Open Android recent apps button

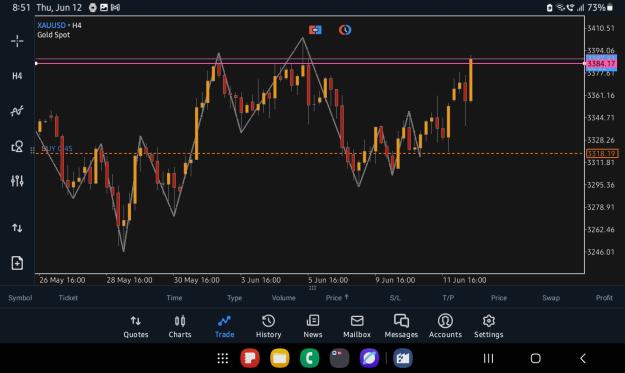click(x=488, y=358)
